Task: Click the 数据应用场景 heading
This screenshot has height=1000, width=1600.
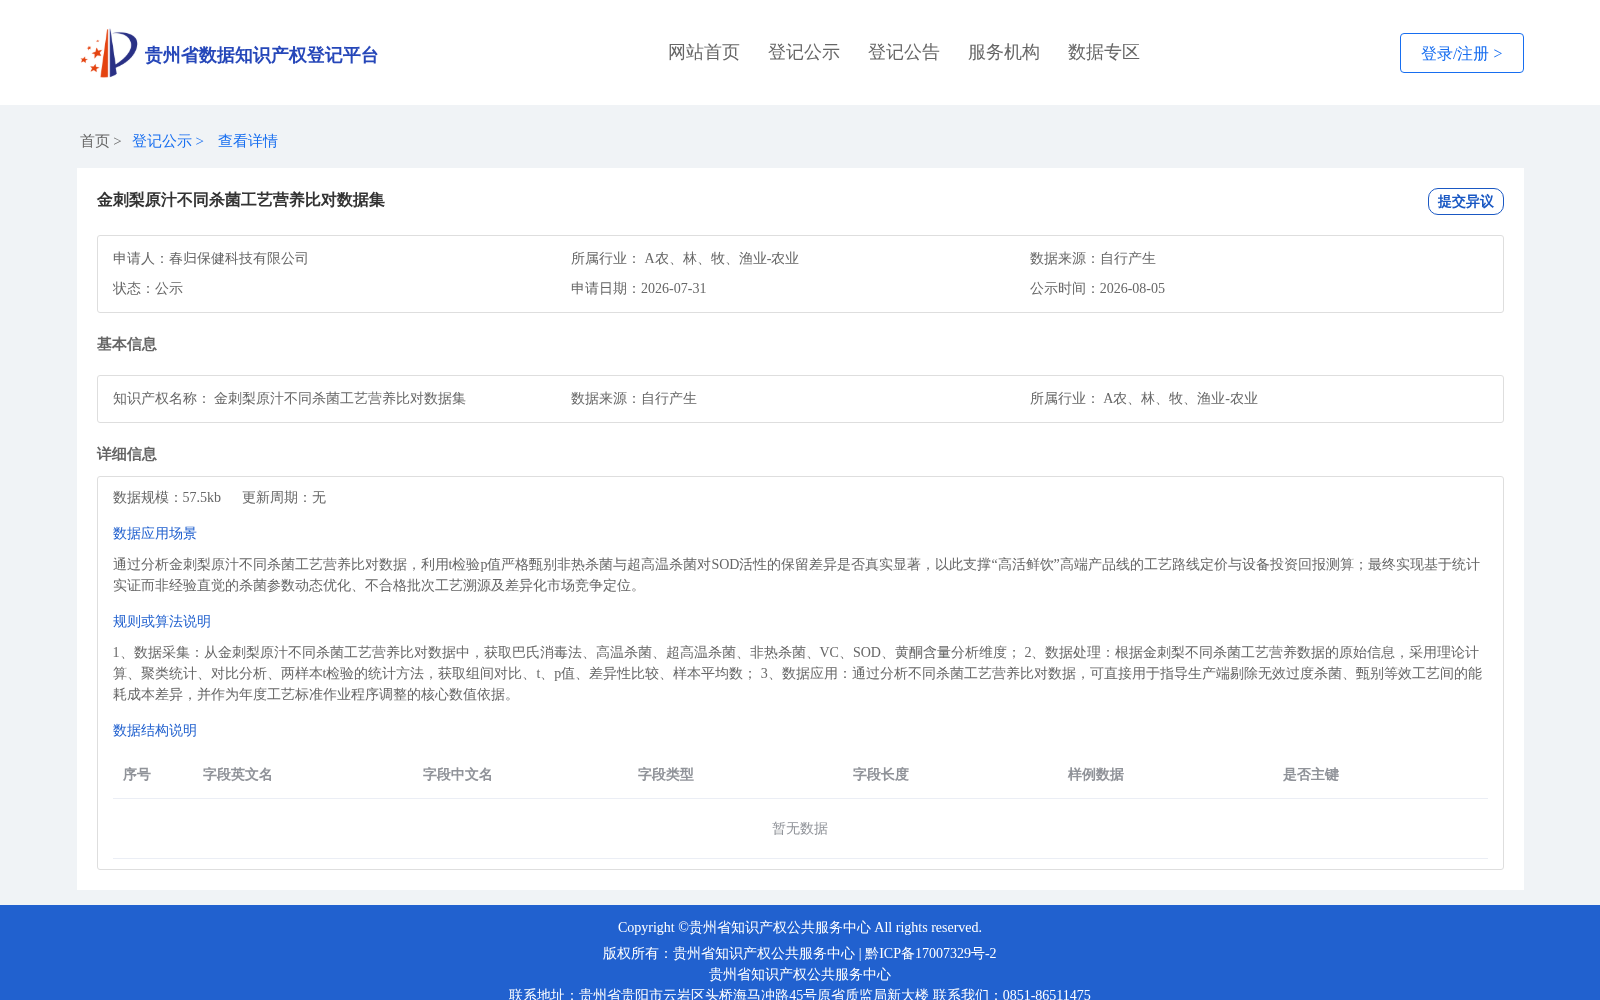Action: pyautogui.click(x=155, y=533)
